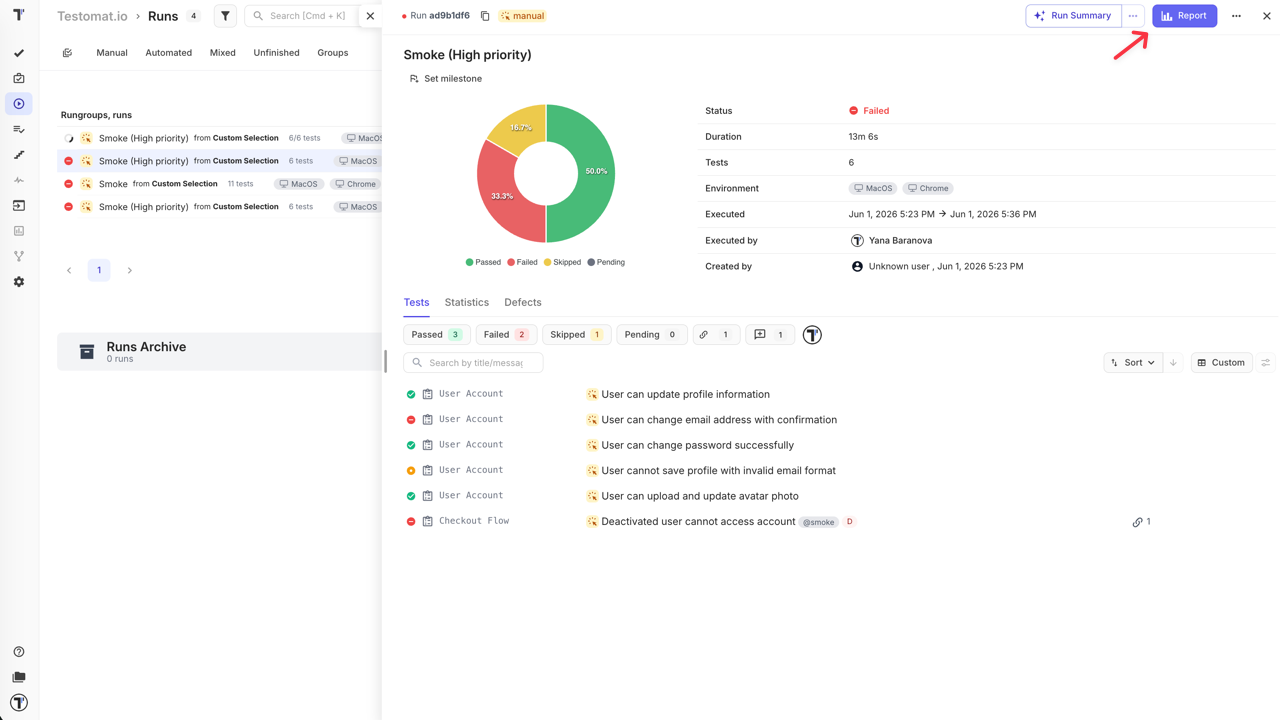
Task: Toggle the comments filter chip
Action: (x=770, y=335)
